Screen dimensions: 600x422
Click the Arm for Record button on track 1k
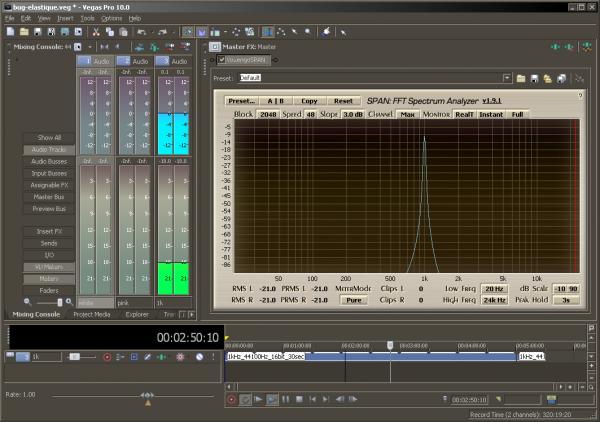[107, 357]
